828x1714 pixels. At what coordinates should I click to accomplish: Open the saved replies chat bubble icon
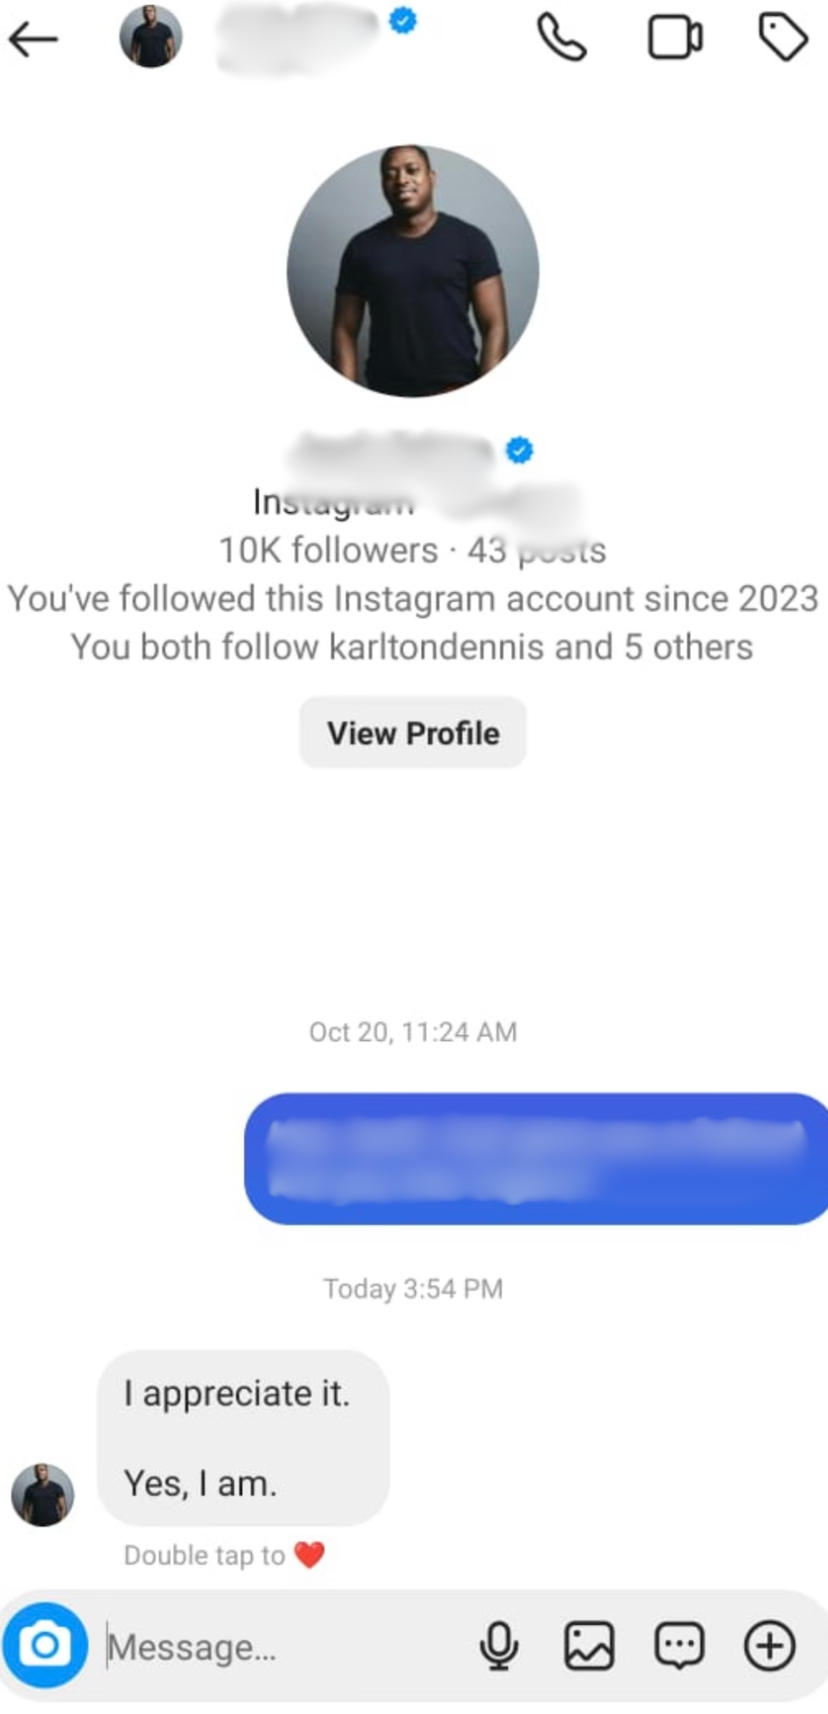(679, 1645)
